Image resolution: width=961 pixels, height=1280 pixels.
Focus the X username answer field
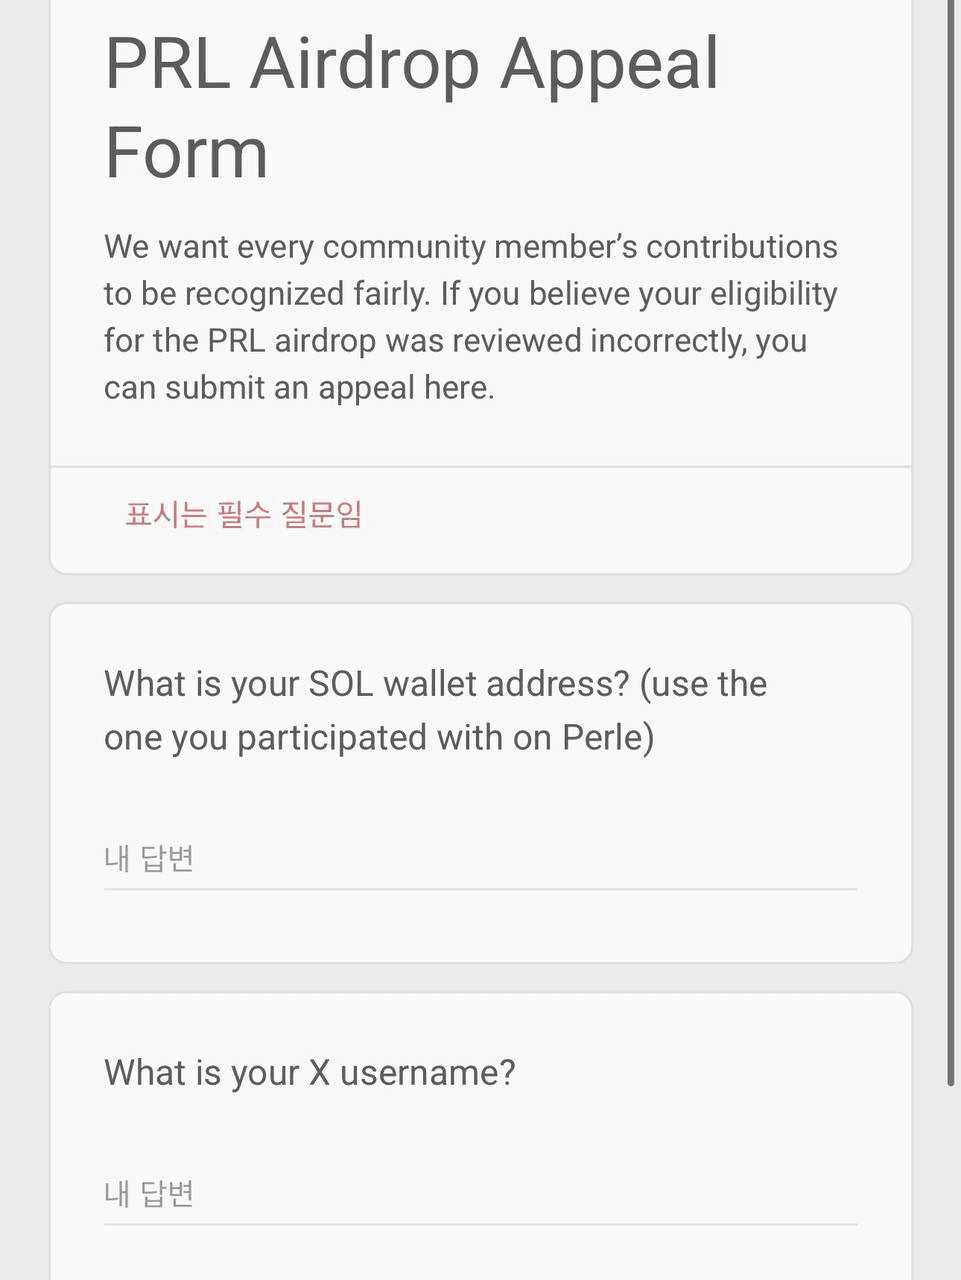coord(480,1194)
